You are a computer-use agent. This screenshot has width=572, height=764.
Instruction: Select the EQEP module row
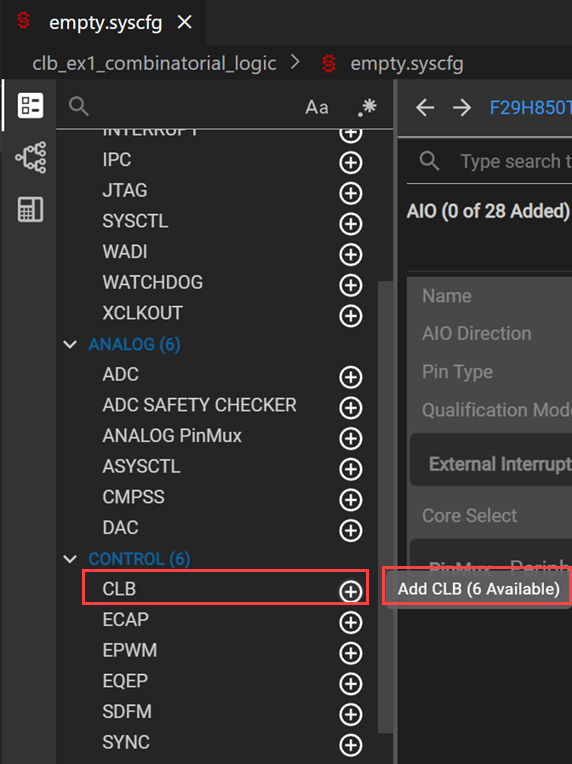(225, 681)
